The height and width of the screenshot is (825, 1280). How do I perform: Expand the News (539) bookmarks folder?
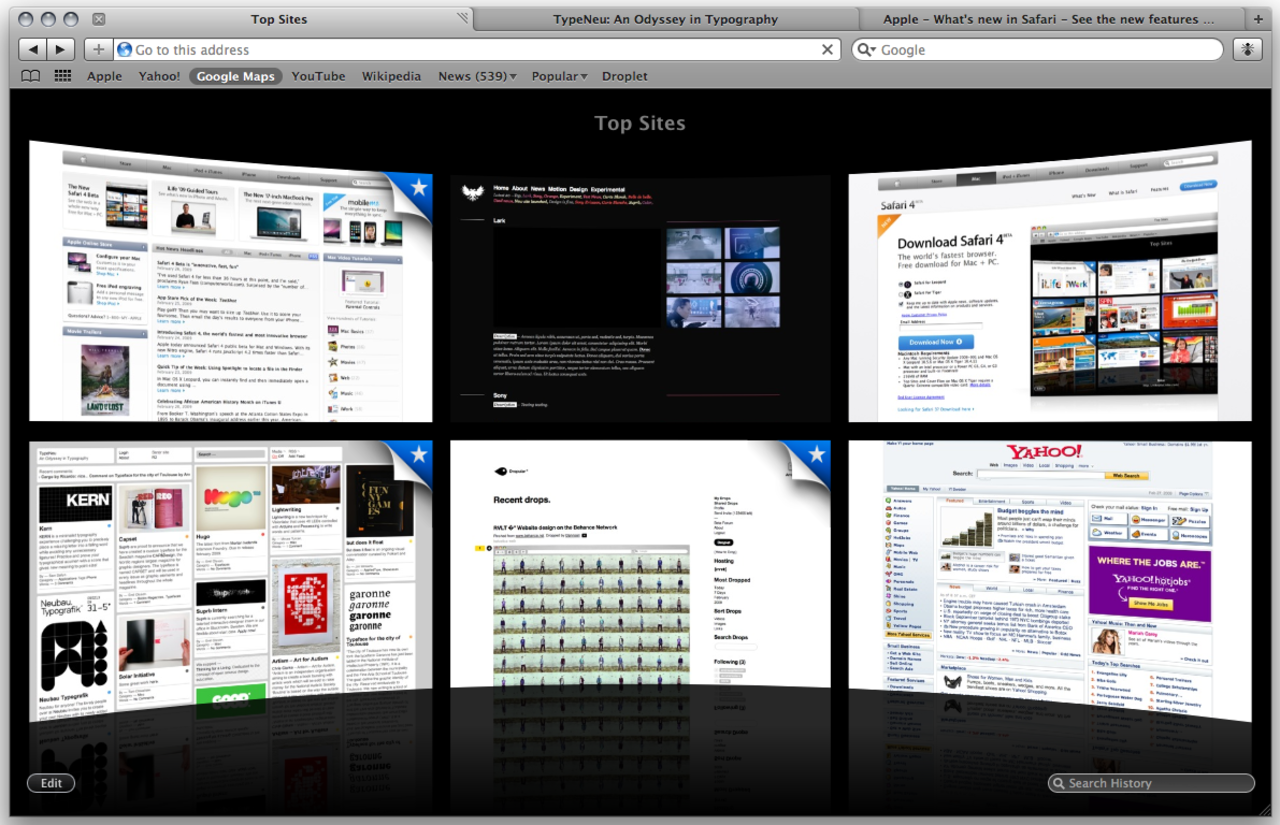477,76
